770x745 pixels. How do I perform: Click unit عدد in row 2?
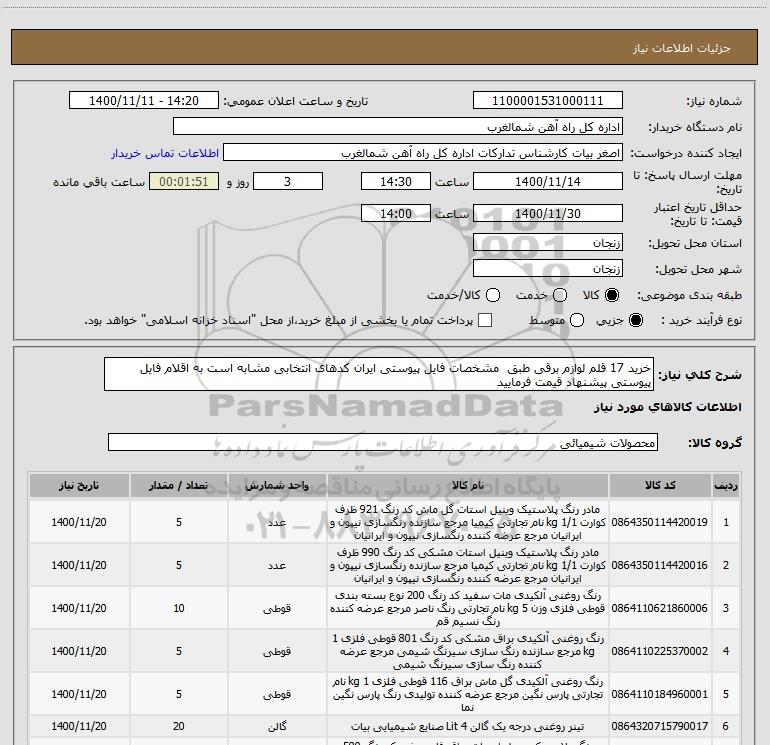[x=277, y=565]
